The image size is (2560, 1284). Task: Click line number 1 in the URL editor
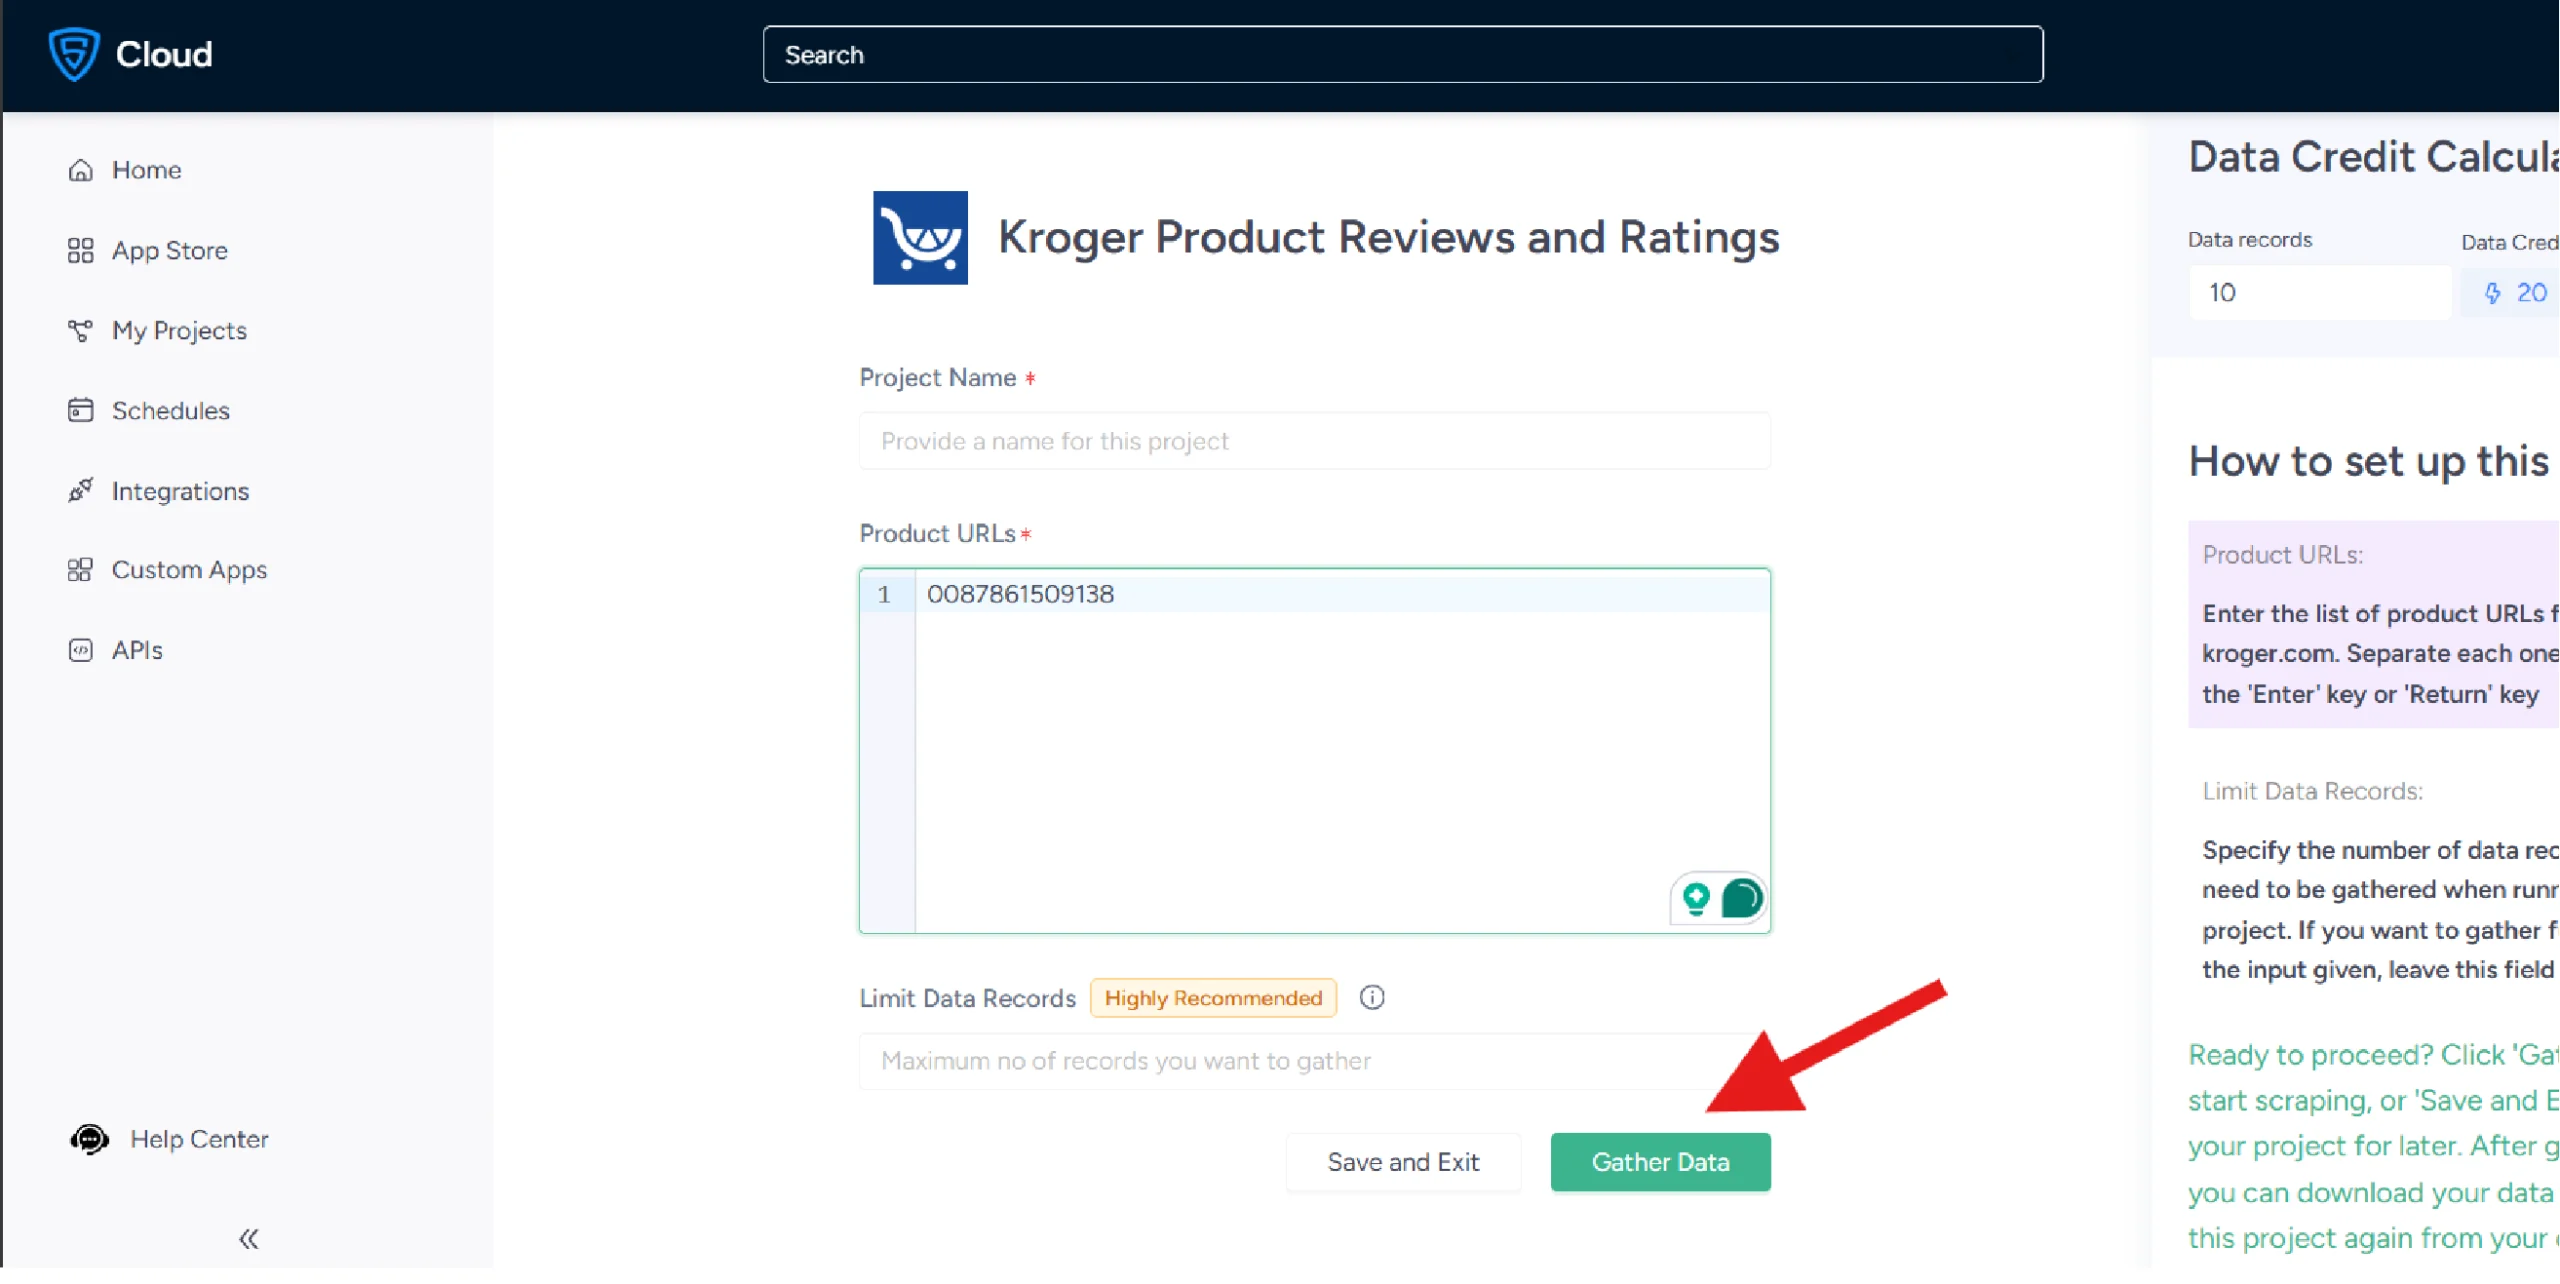point(883,595)
